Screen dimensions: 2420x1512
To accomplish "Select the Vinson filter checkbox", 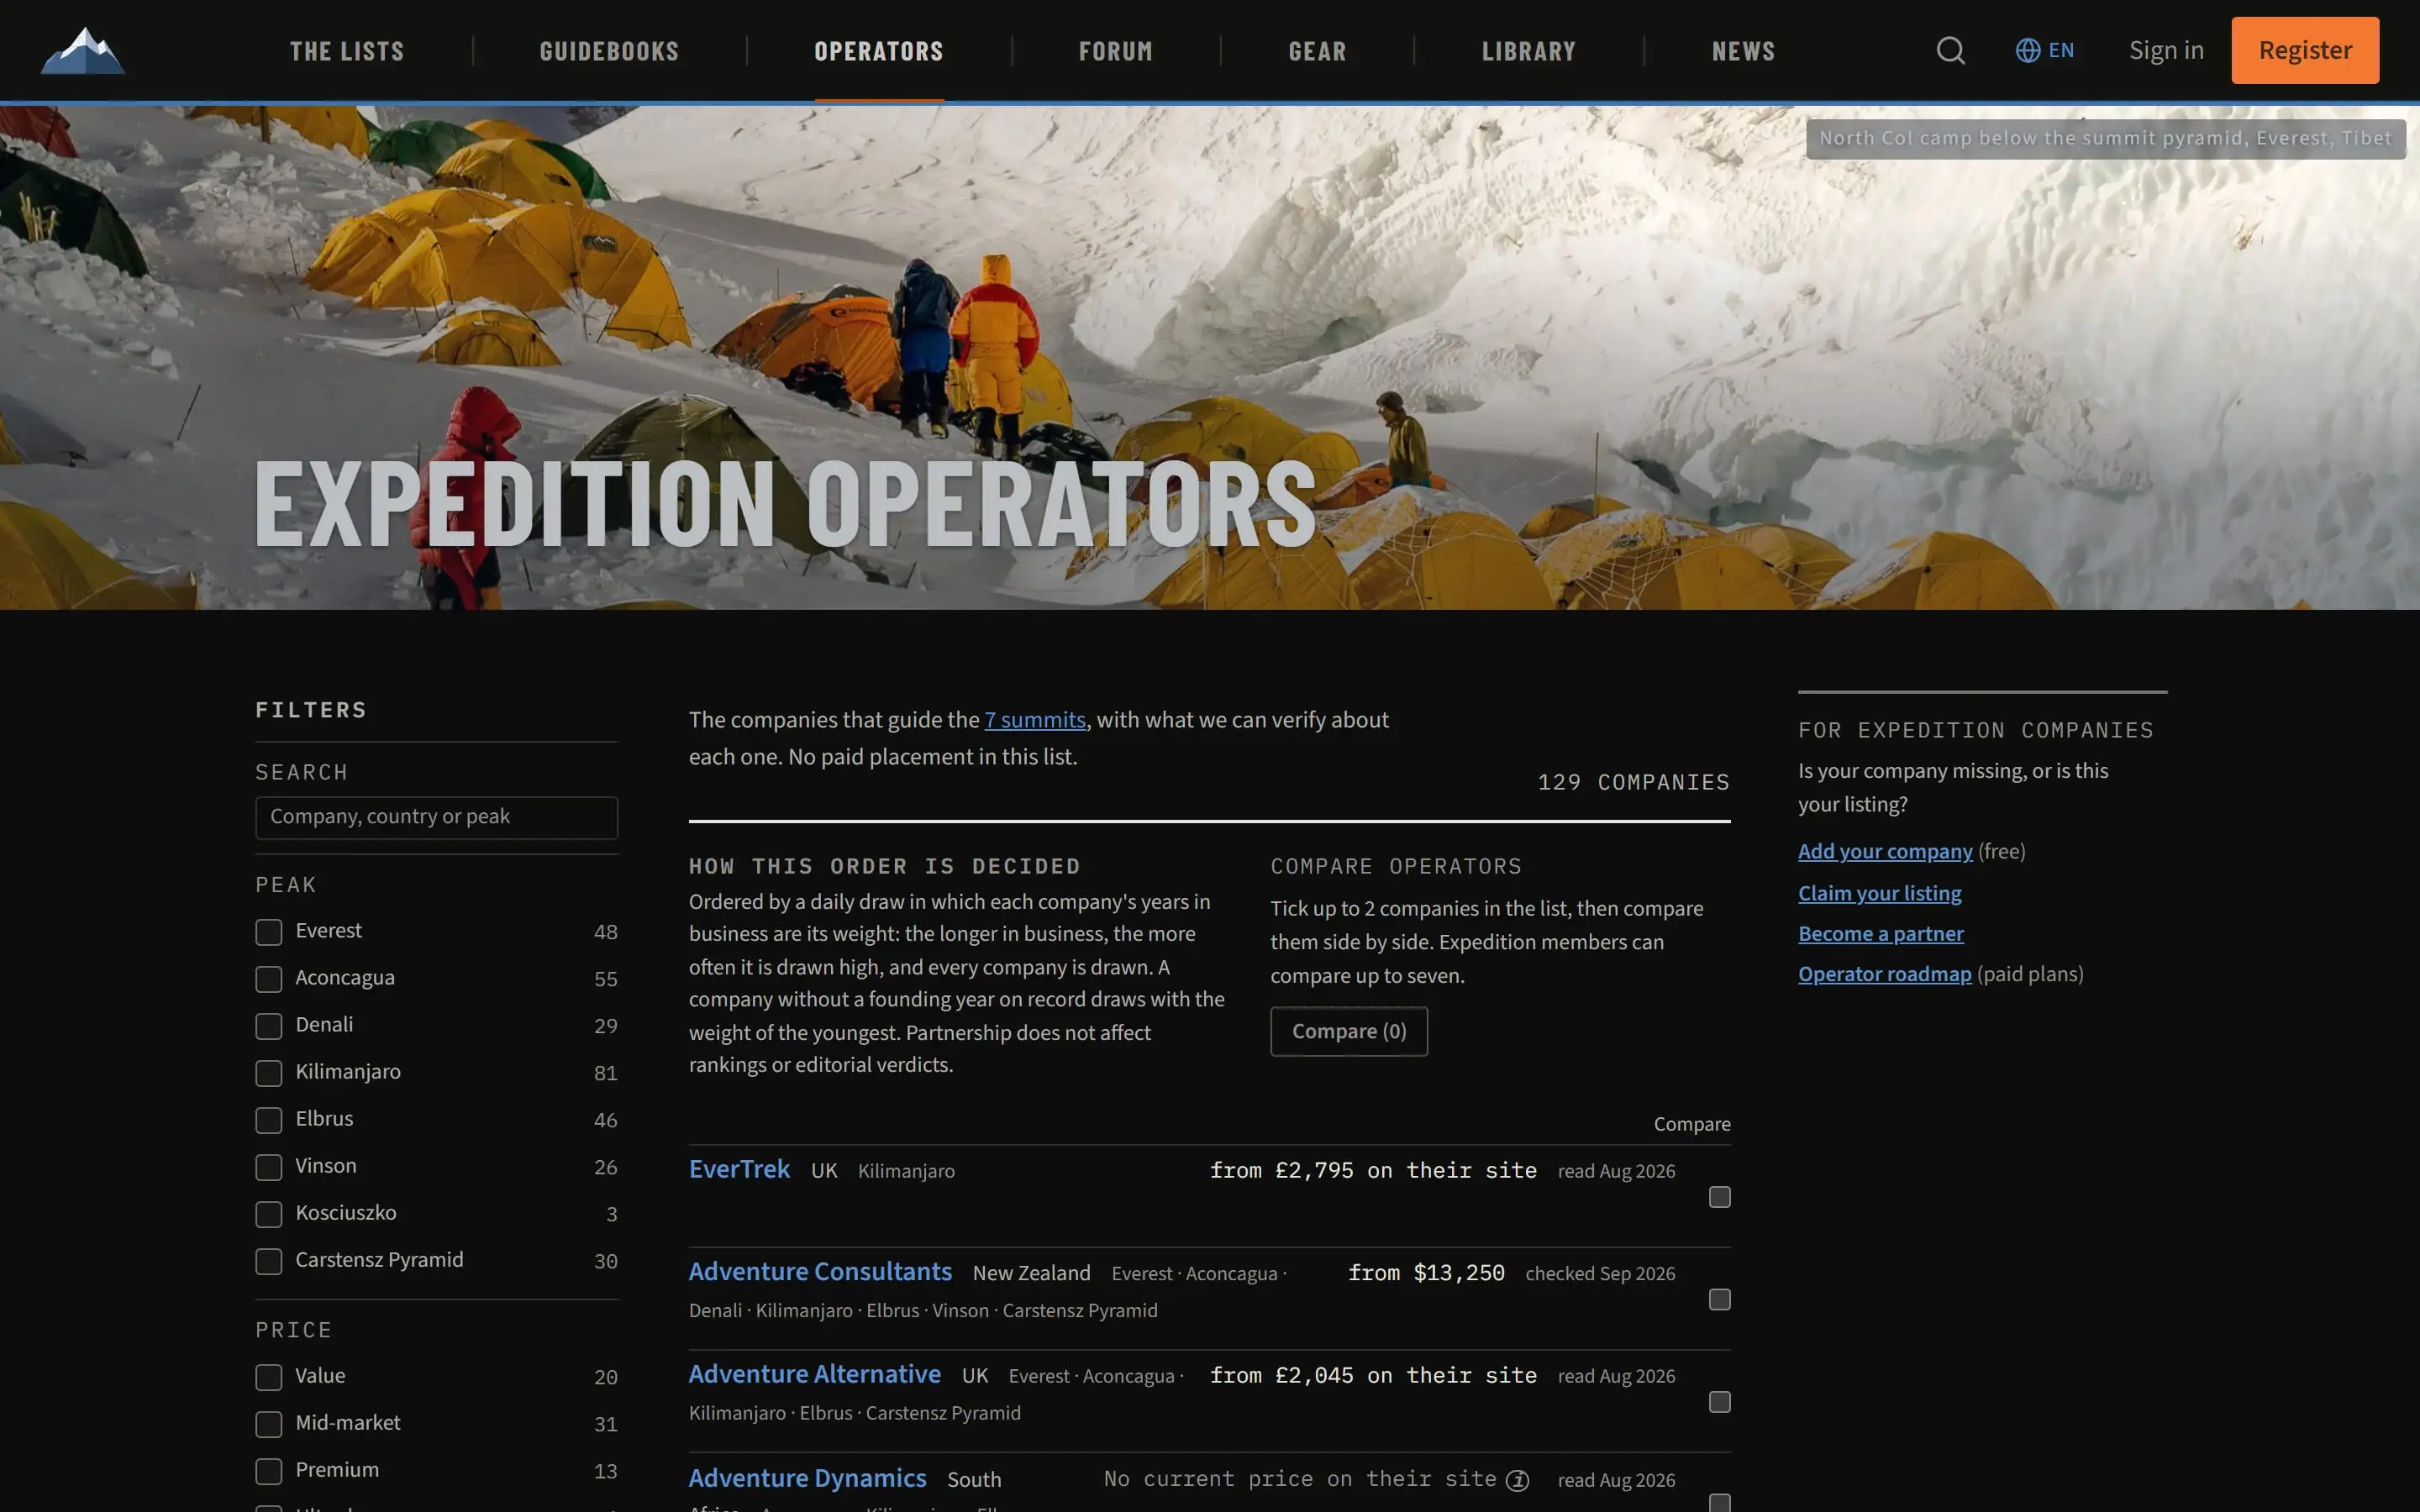I will coord(268,1167).
